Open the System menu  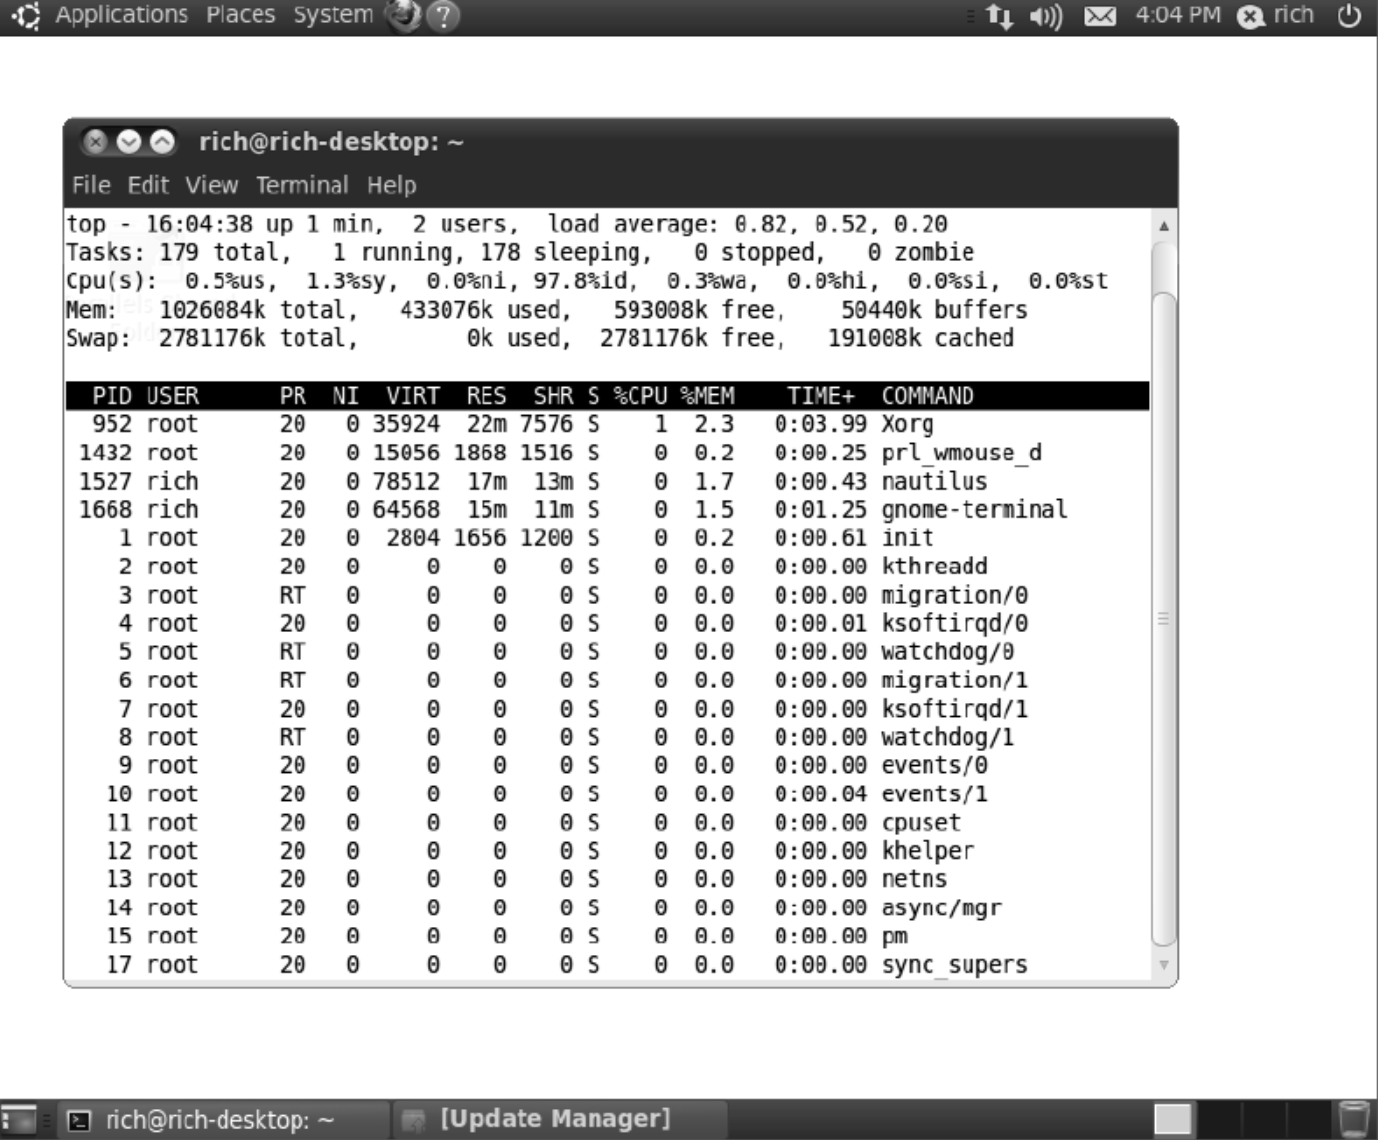click(x=333, y=15)
